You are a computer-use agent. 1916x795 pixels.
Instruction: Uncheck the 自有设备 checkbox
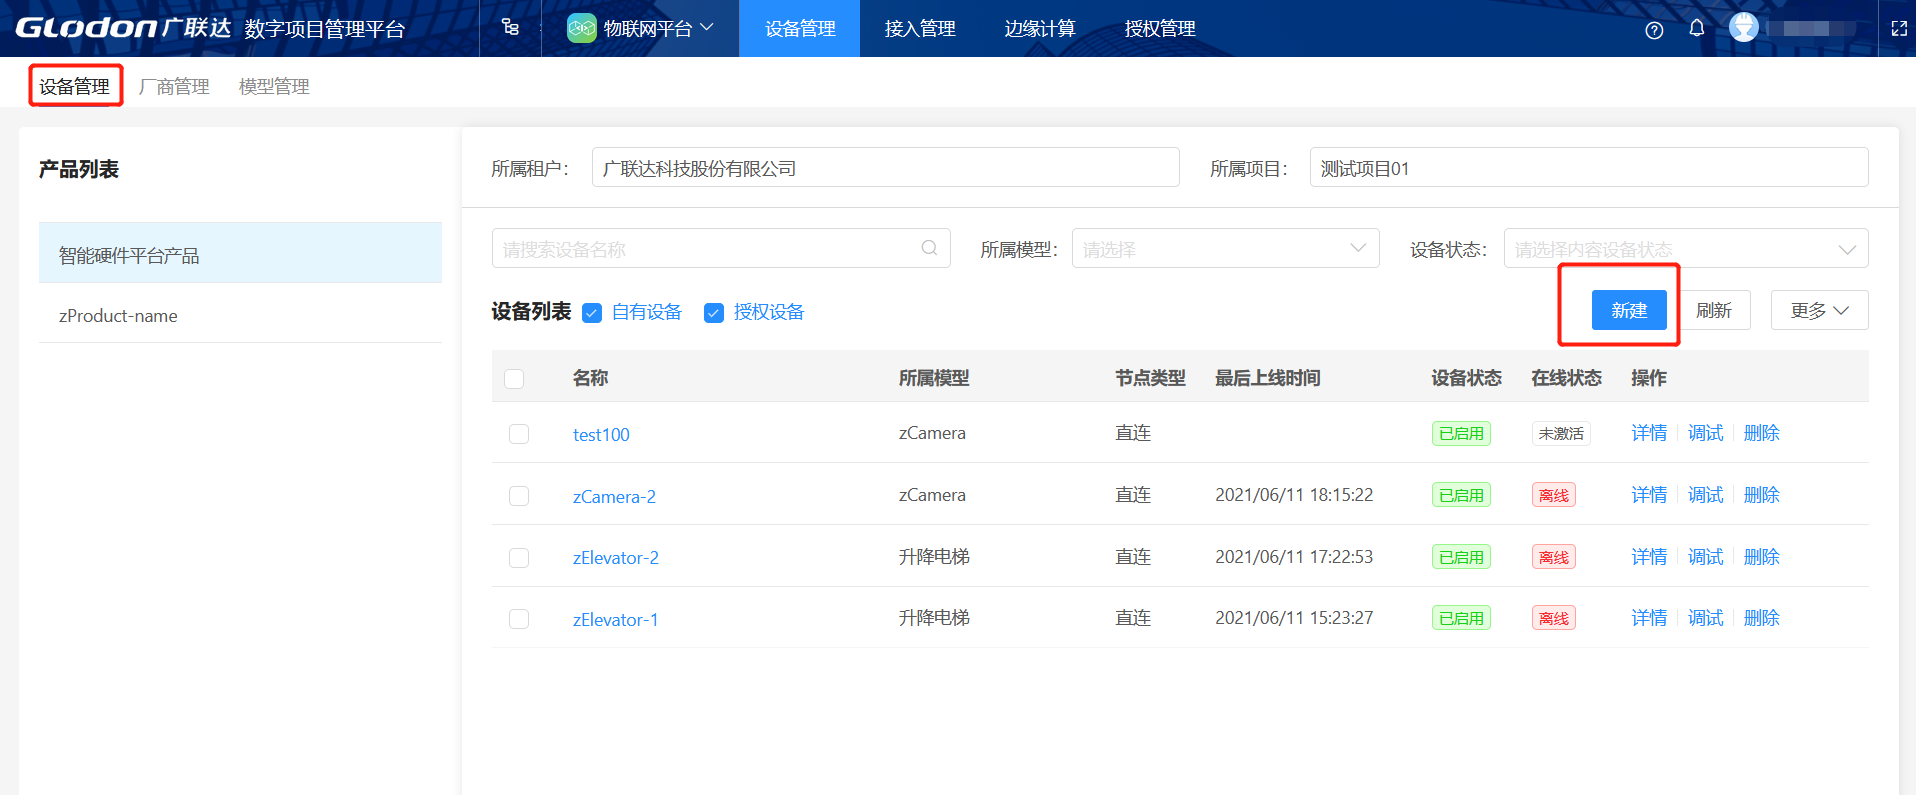tap(592, 313)
